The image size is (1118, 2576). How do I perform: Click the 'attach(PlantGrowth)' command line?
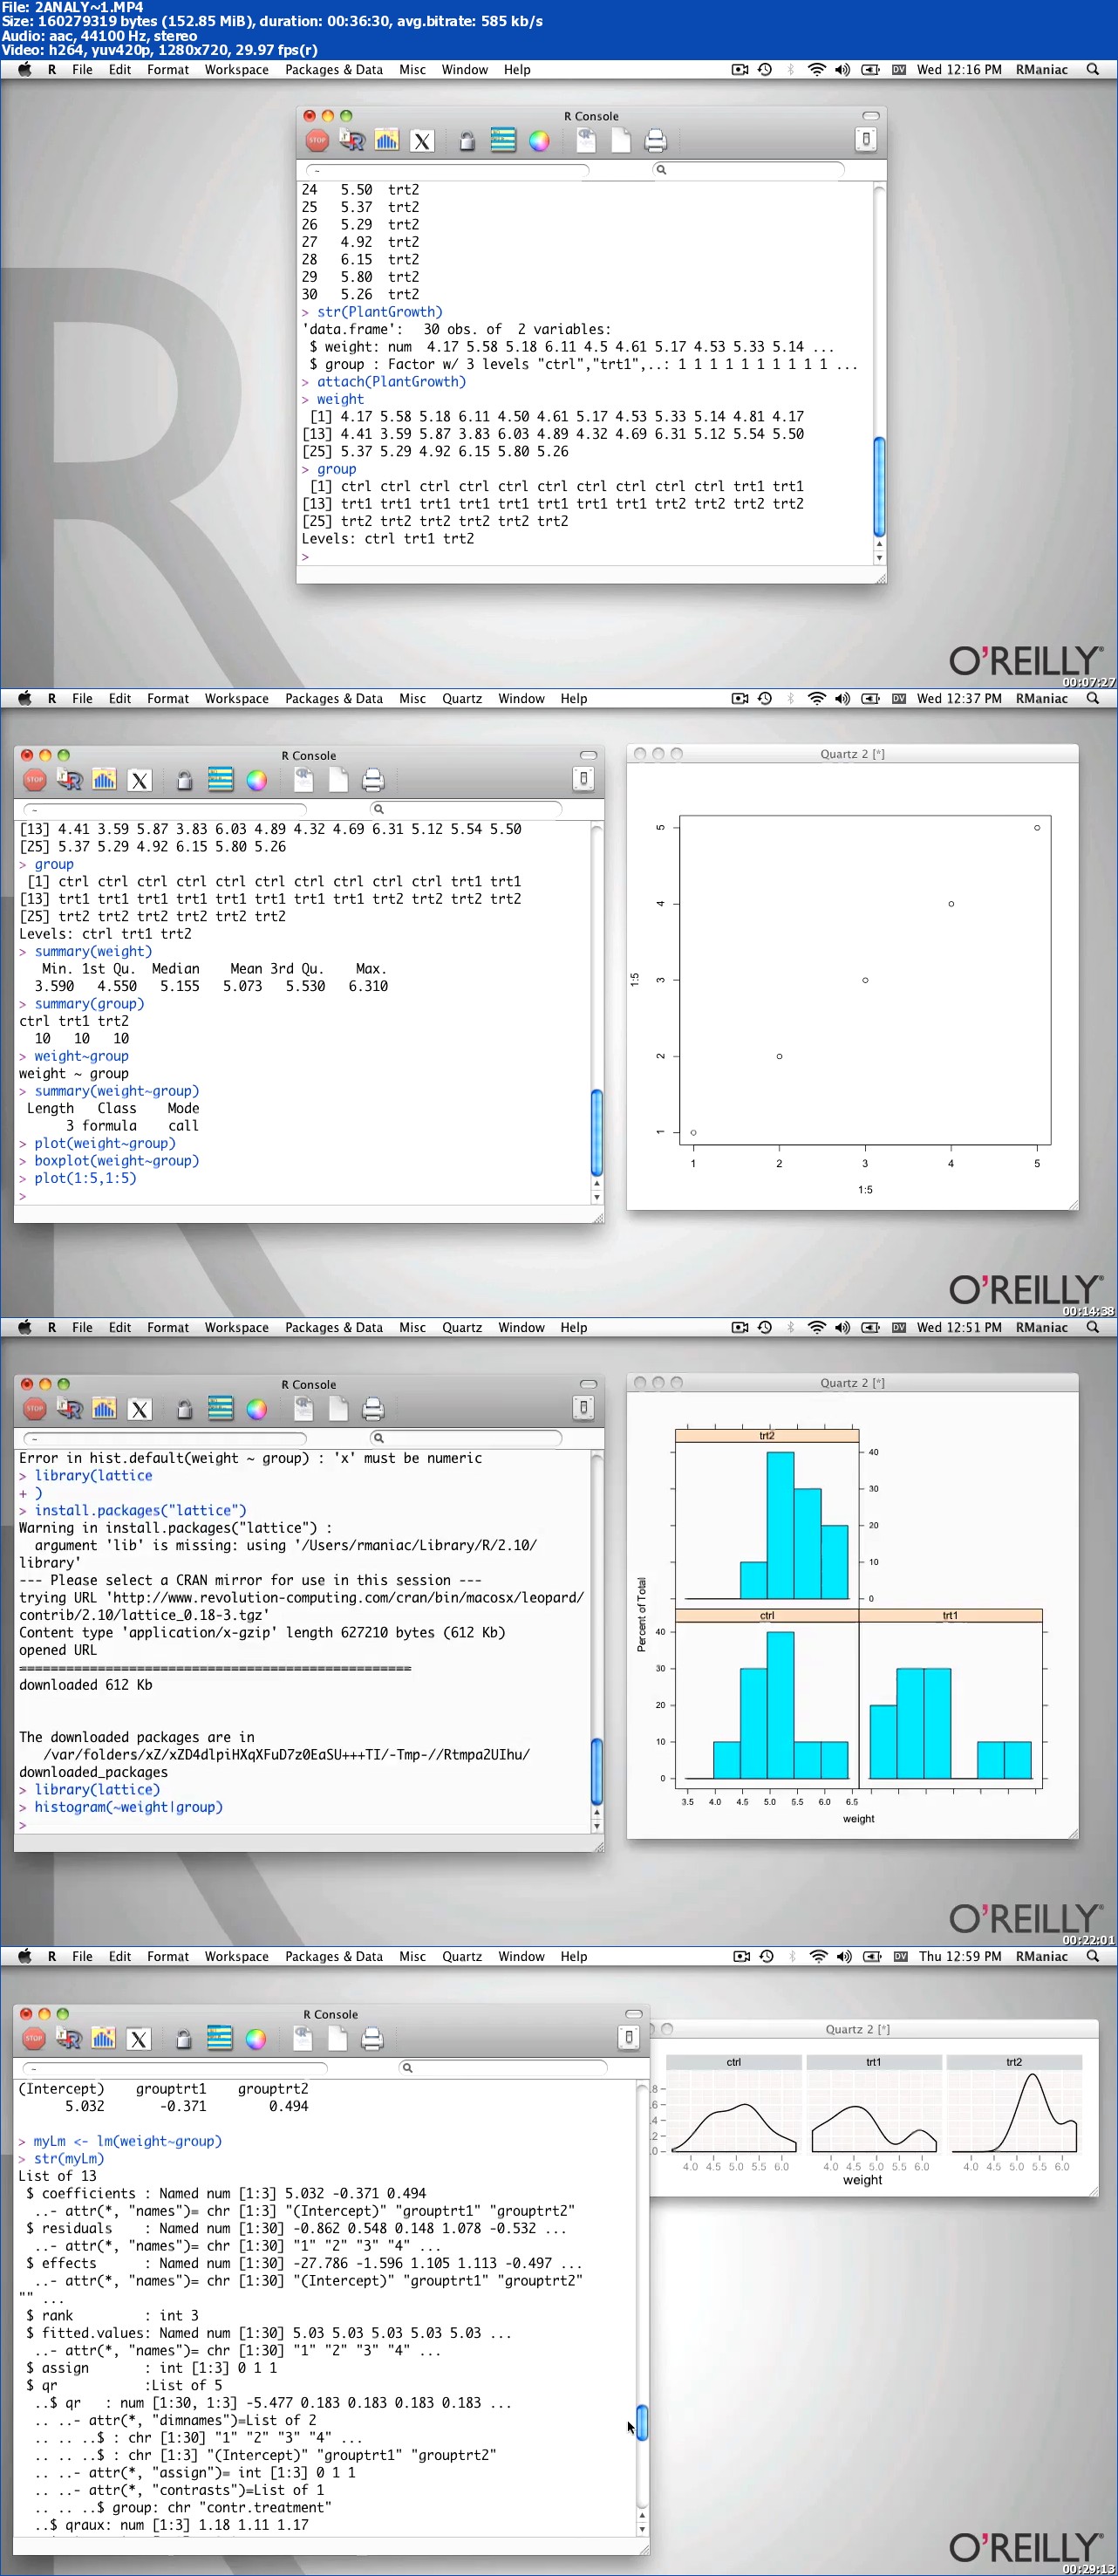pyautogui.click(x=391, y=382)
